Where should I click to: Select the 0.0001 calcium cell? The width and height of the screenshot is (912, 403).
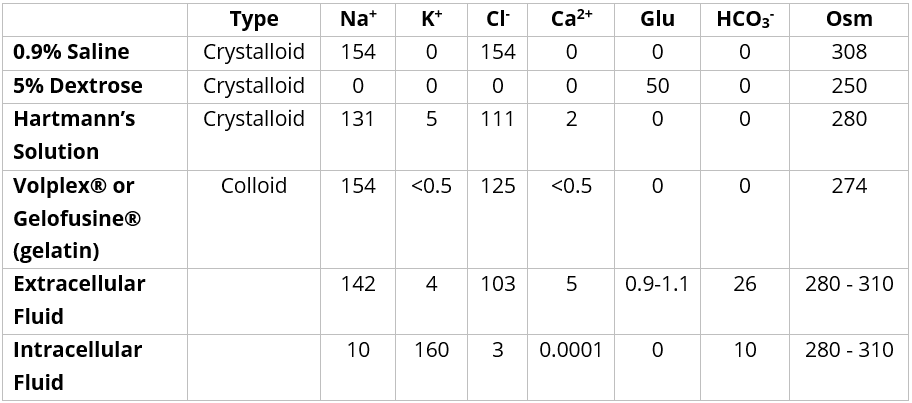click(x=571, y=350)
